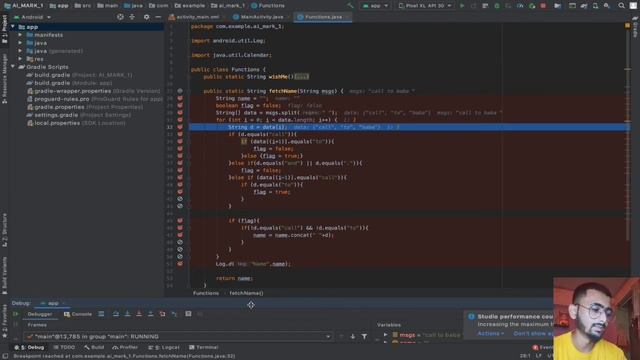Toggle breakpoint on String[] data line
640x360 pixels.
(x=180, y=113)
